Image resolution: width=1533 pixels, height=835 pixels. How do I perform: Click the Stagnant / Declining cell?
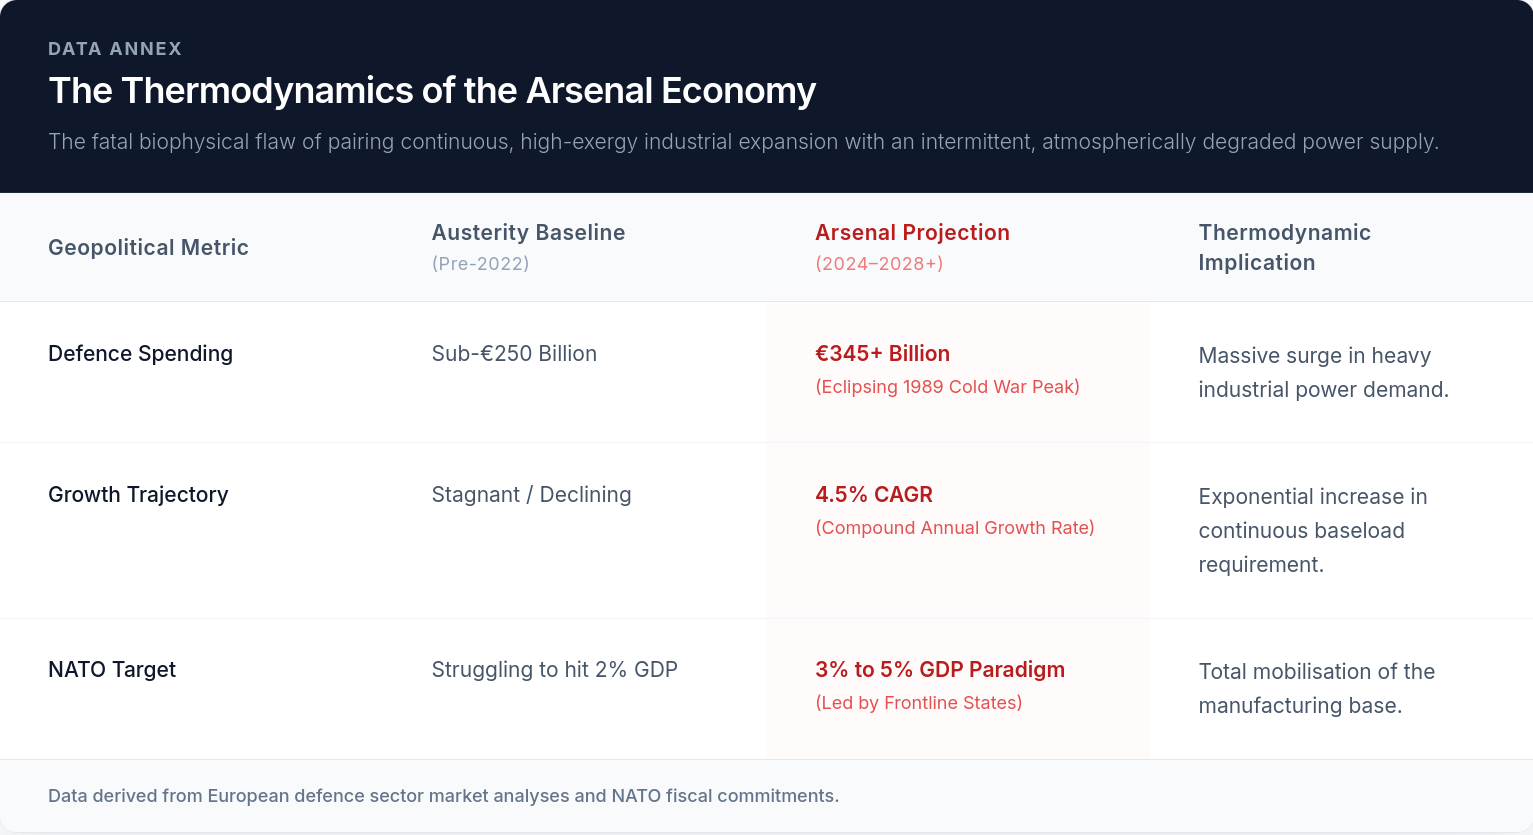coord(531,495)
